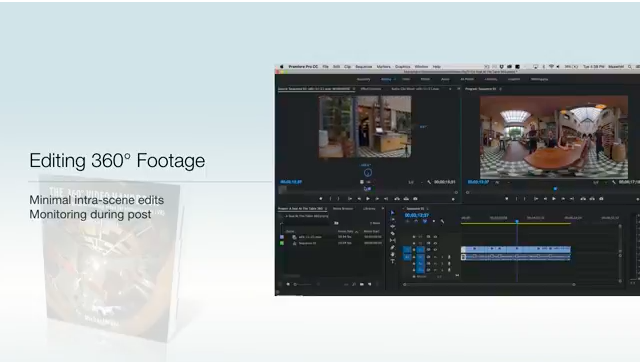Click the timeline timecode field
Image resolution: width=640 pixels, height=364 pixels.
(417, 215)
